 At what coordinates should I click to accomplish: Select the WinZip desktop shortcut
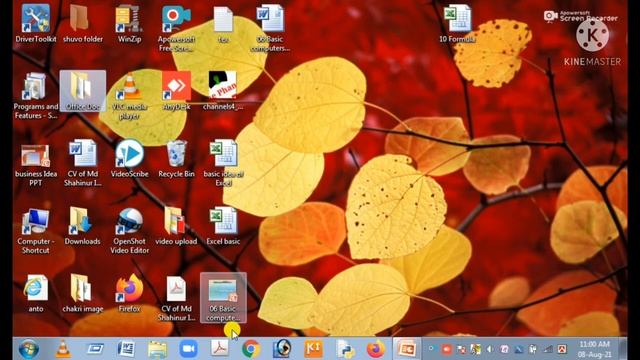pos(129,23)
